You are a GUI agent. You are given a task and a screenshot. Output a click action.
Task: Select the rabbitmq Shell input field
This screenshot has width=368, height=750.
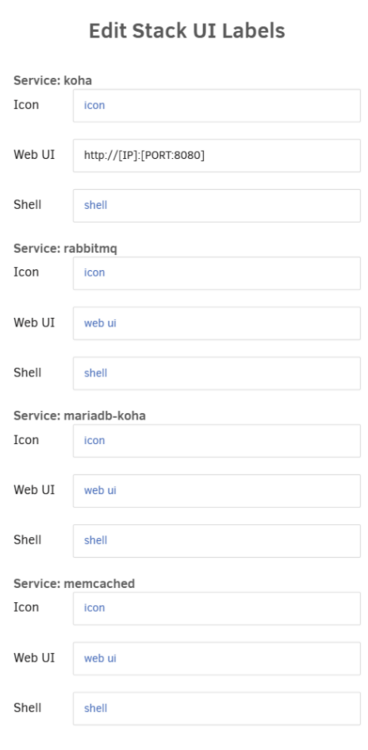tap(217, 373)
